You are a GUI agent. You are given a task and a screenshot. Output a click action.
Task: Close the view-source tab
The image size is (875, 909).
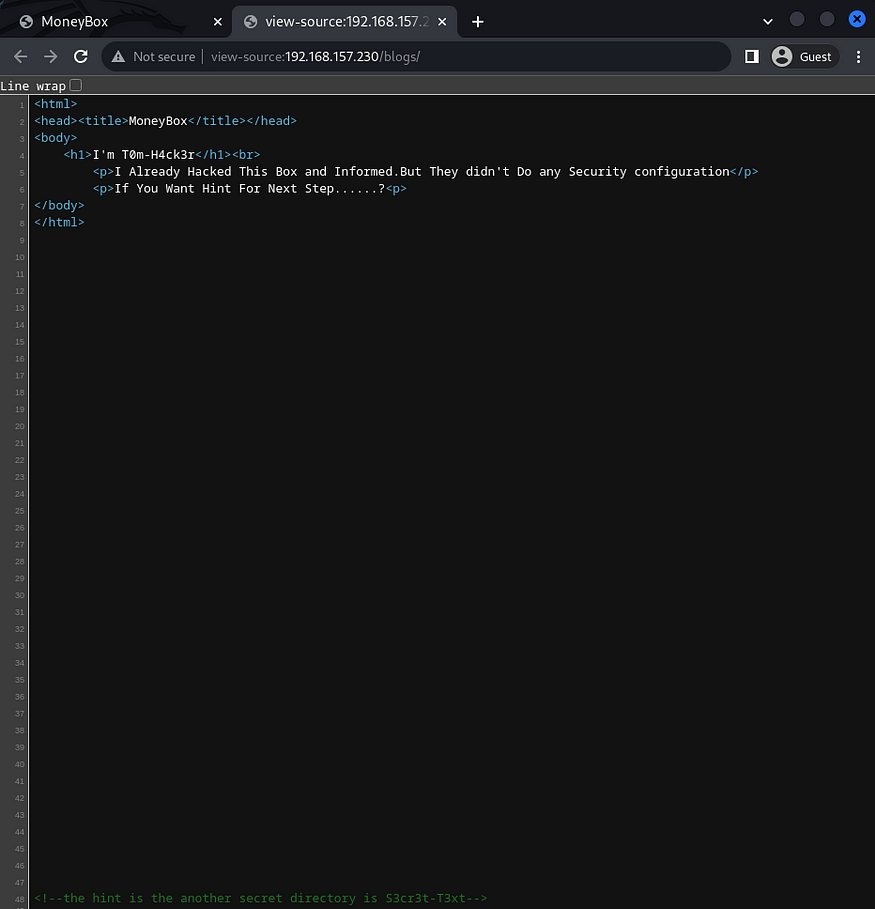(x=442, y=21)
